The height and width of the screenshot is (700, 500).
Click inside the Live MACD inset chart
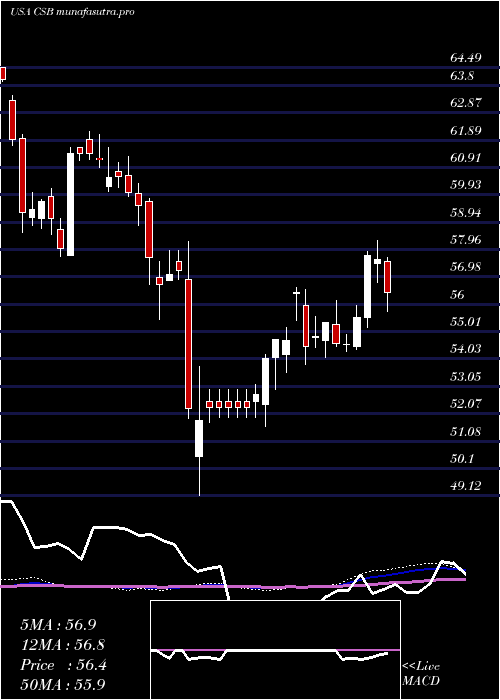pyautogui.click(x=275, y=650)
